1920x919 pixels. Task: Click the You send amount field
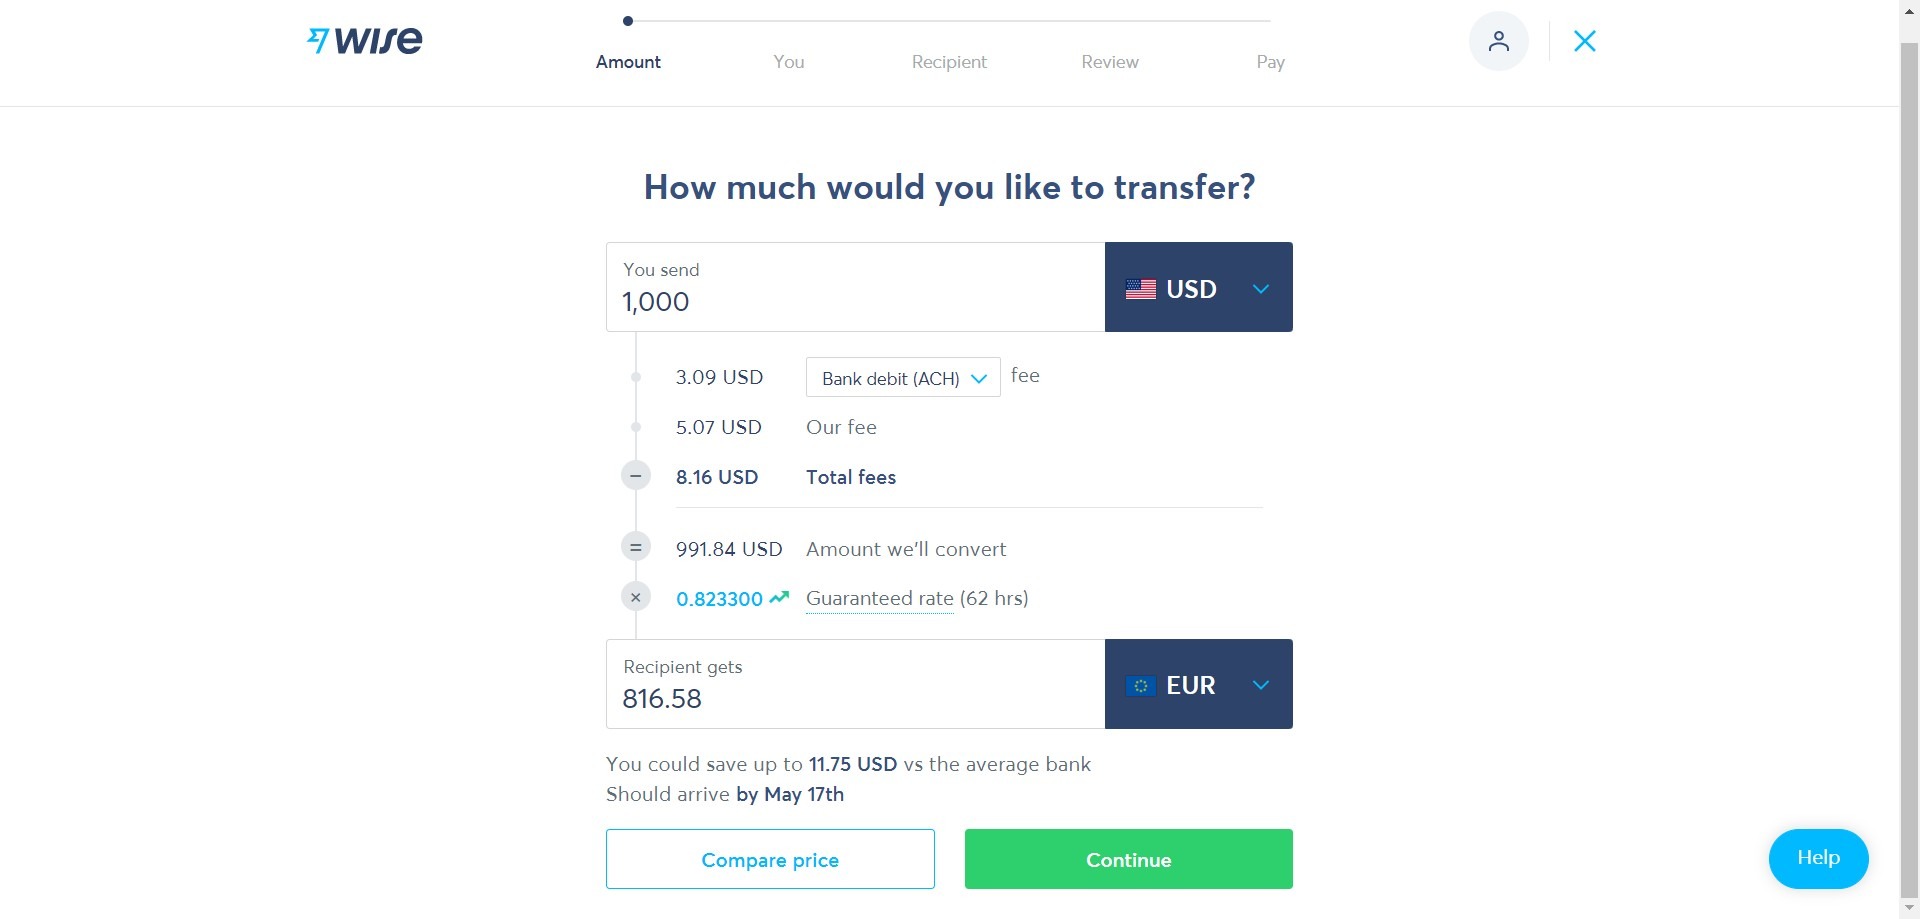coord(855,287)
